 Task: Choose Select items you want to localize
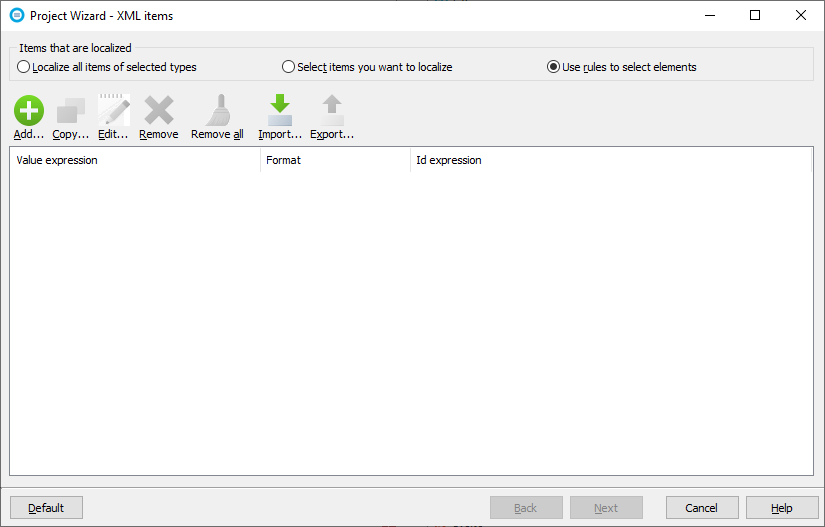(x=289, y=67)
